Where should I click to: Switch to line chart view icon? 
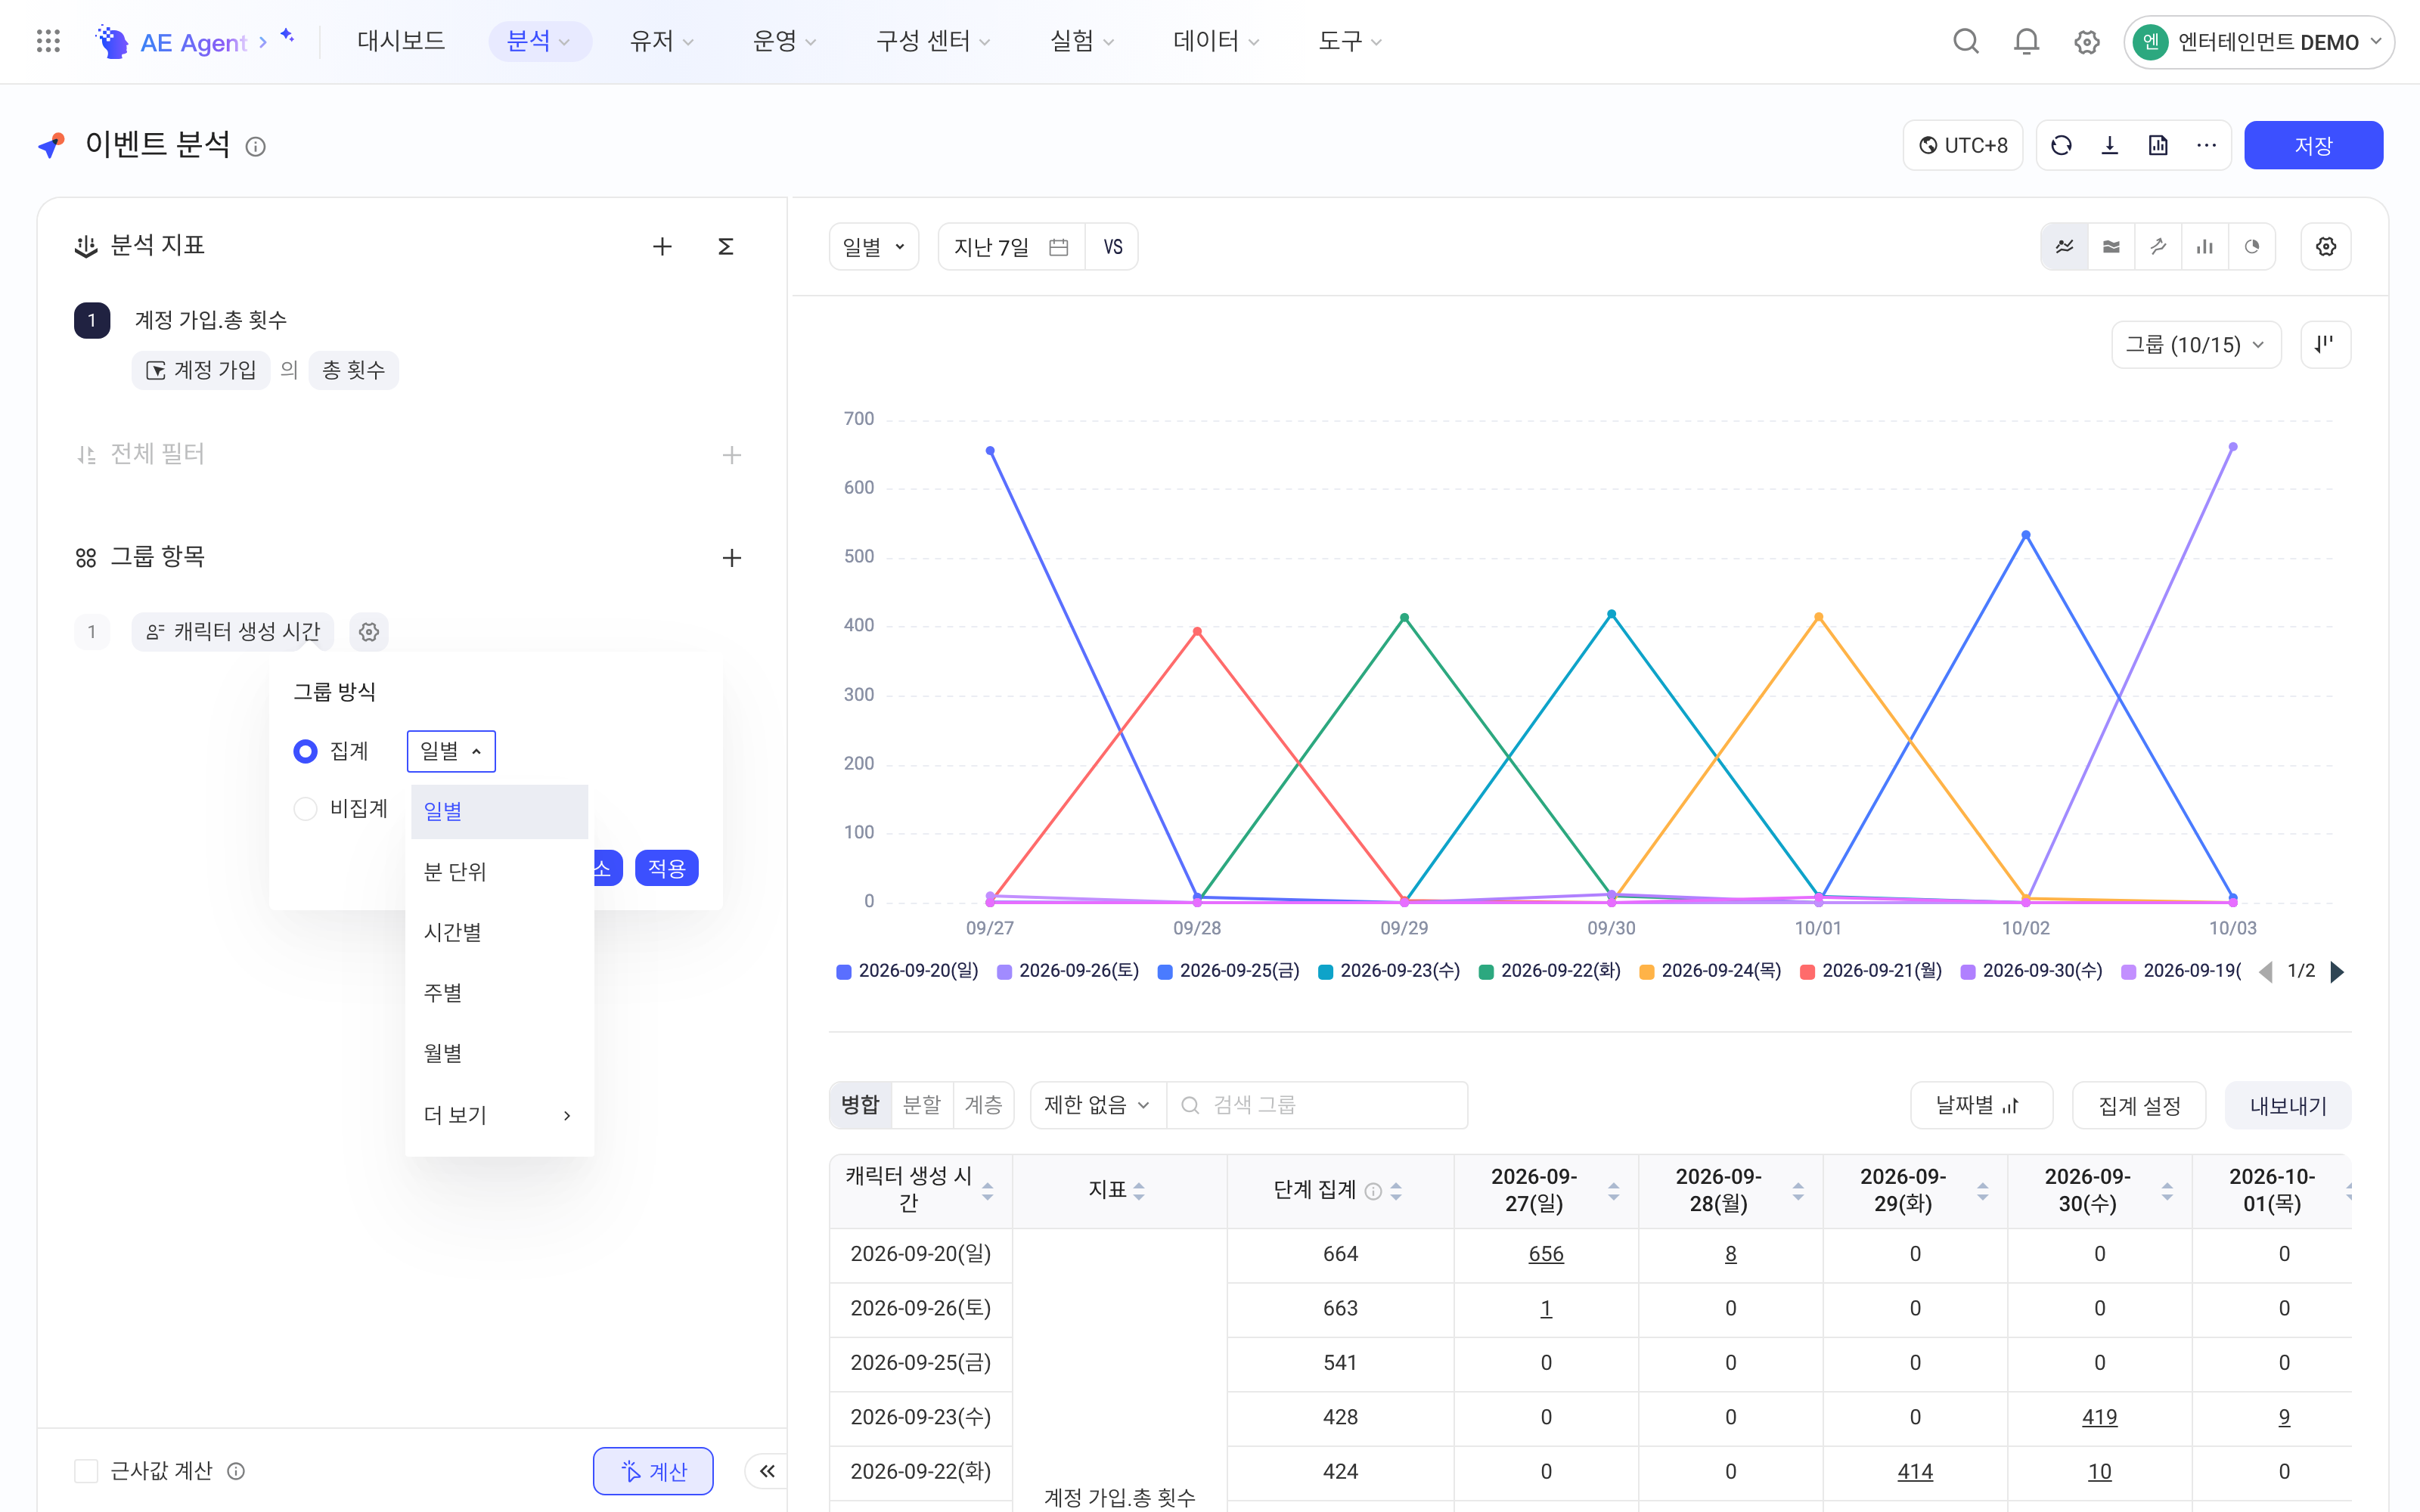click(2064, 246)
